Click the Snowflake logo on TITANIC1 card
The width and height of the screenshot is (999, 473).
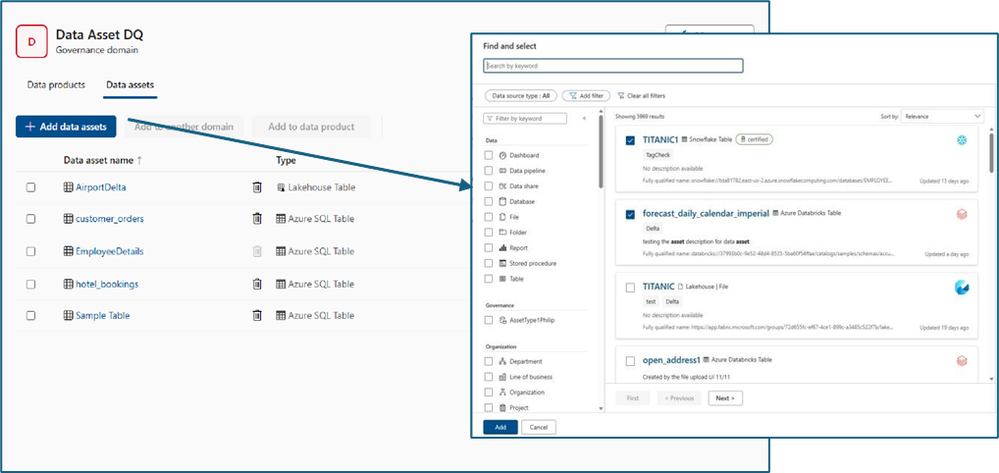click(961, 140)
